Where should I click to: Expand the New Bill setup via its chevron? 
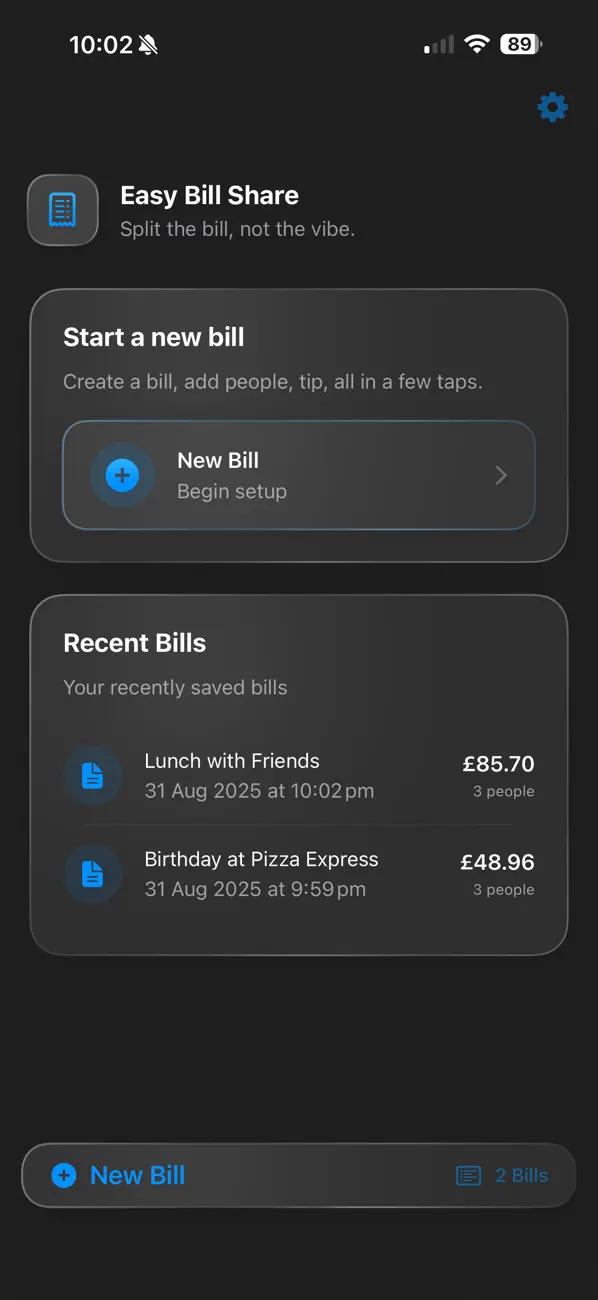500,475
